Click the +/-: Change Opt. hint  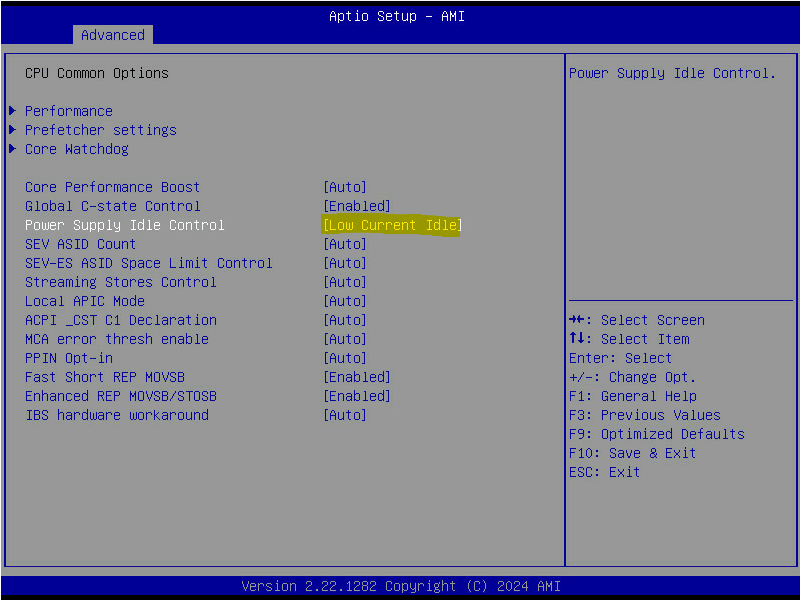click(x=632, y=377)
